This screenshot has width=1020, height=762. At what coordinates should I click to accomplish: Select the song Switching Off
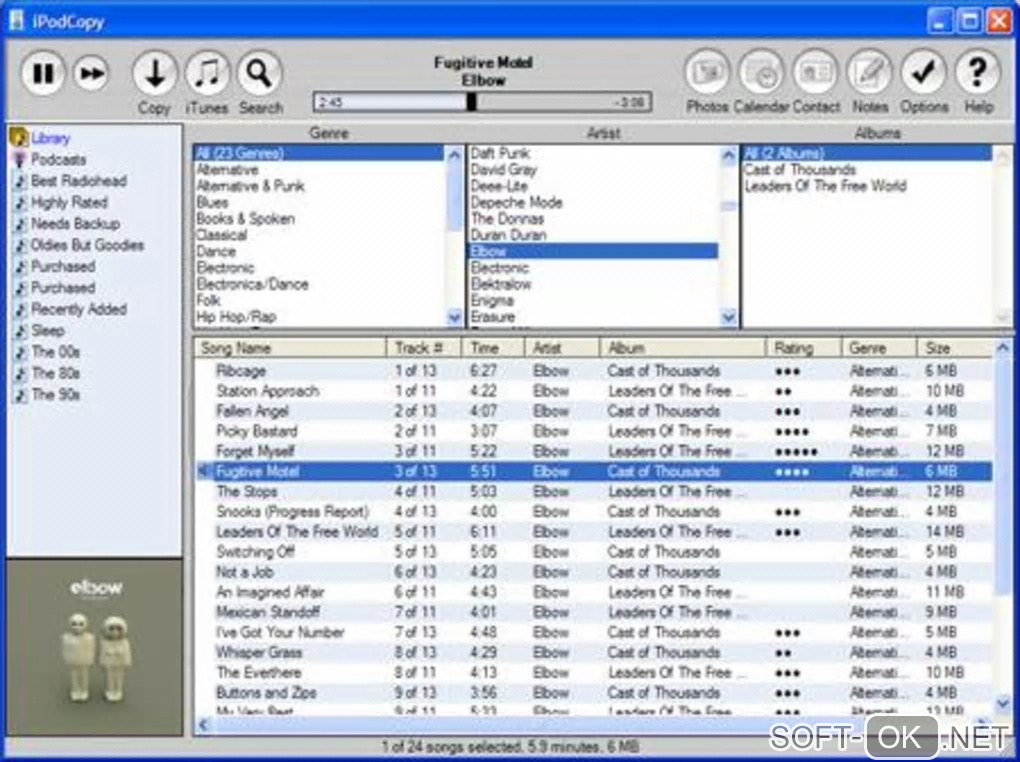click(593, 552)
